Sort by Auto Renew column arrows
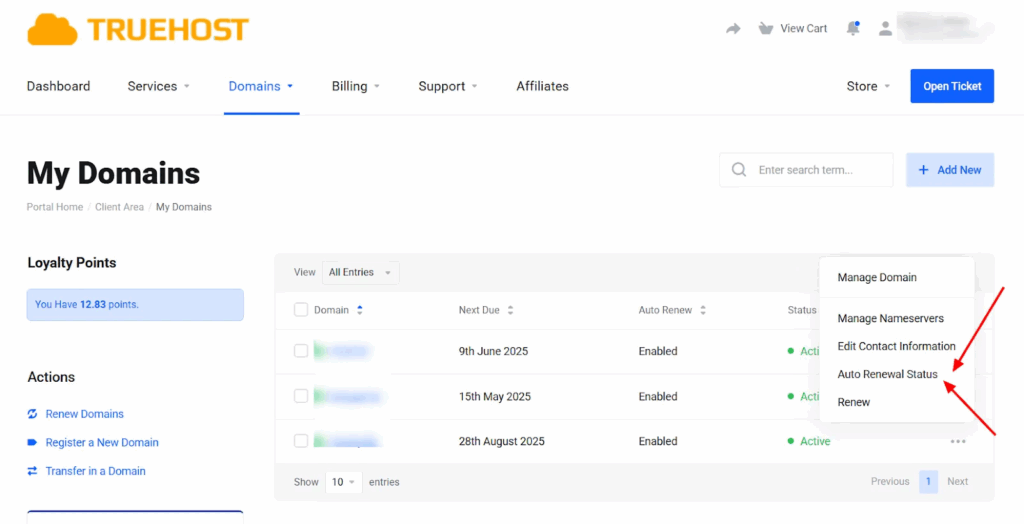The width and height of the screenshot is (1024, 524). [703, 310]
